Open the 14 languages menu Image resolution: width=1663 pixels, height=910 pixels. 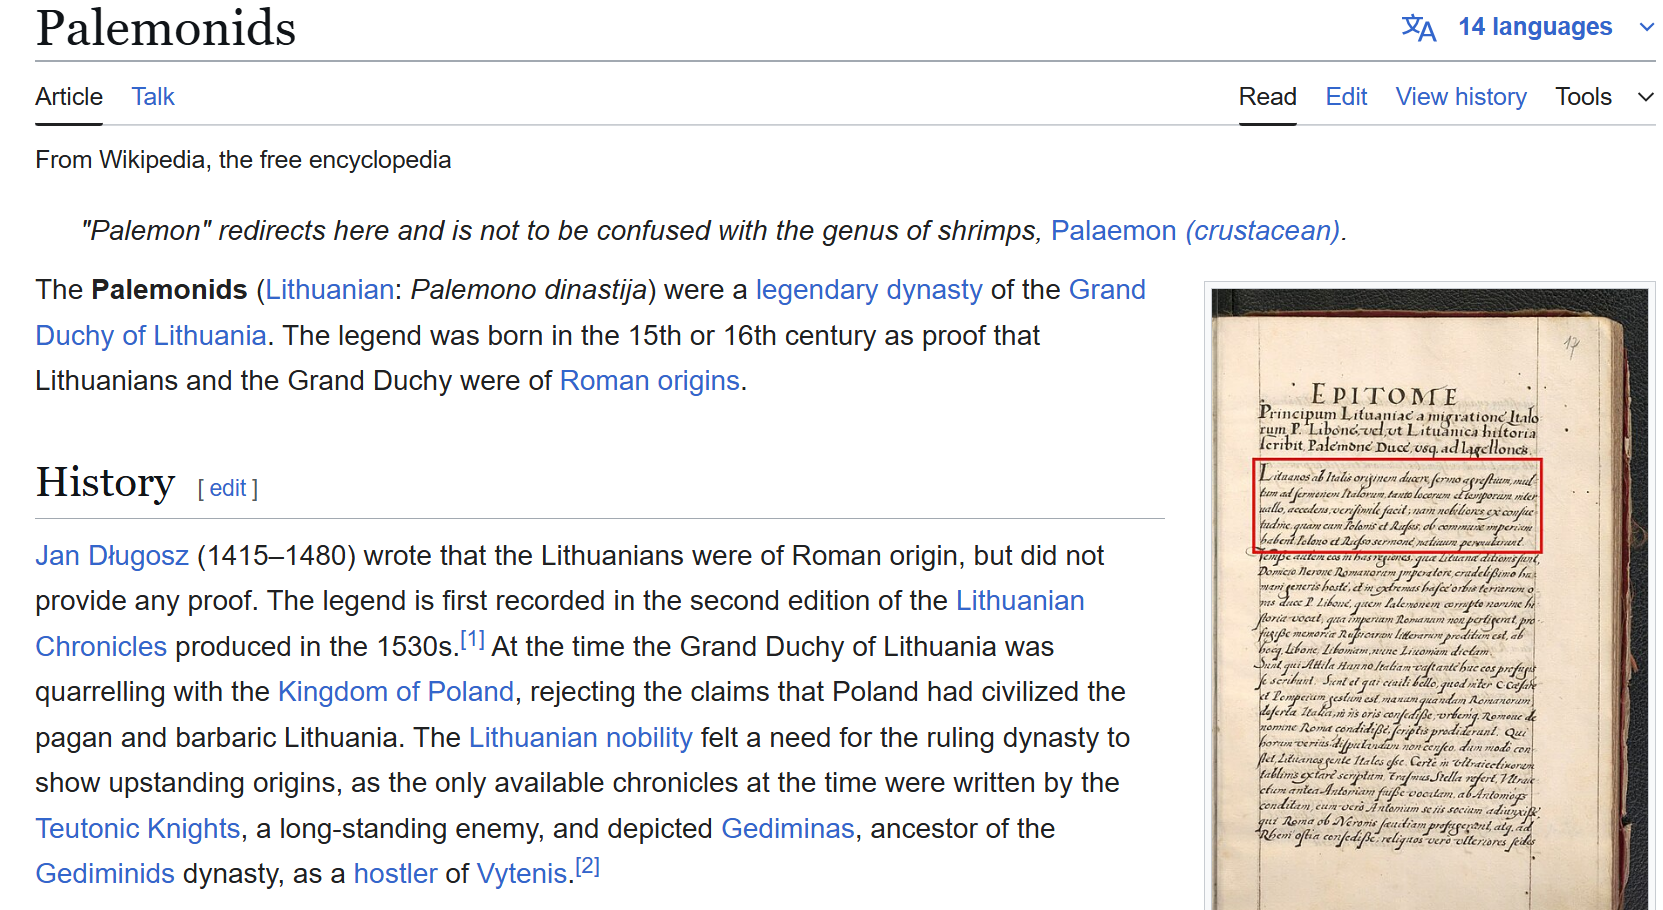pos(1534,27)
